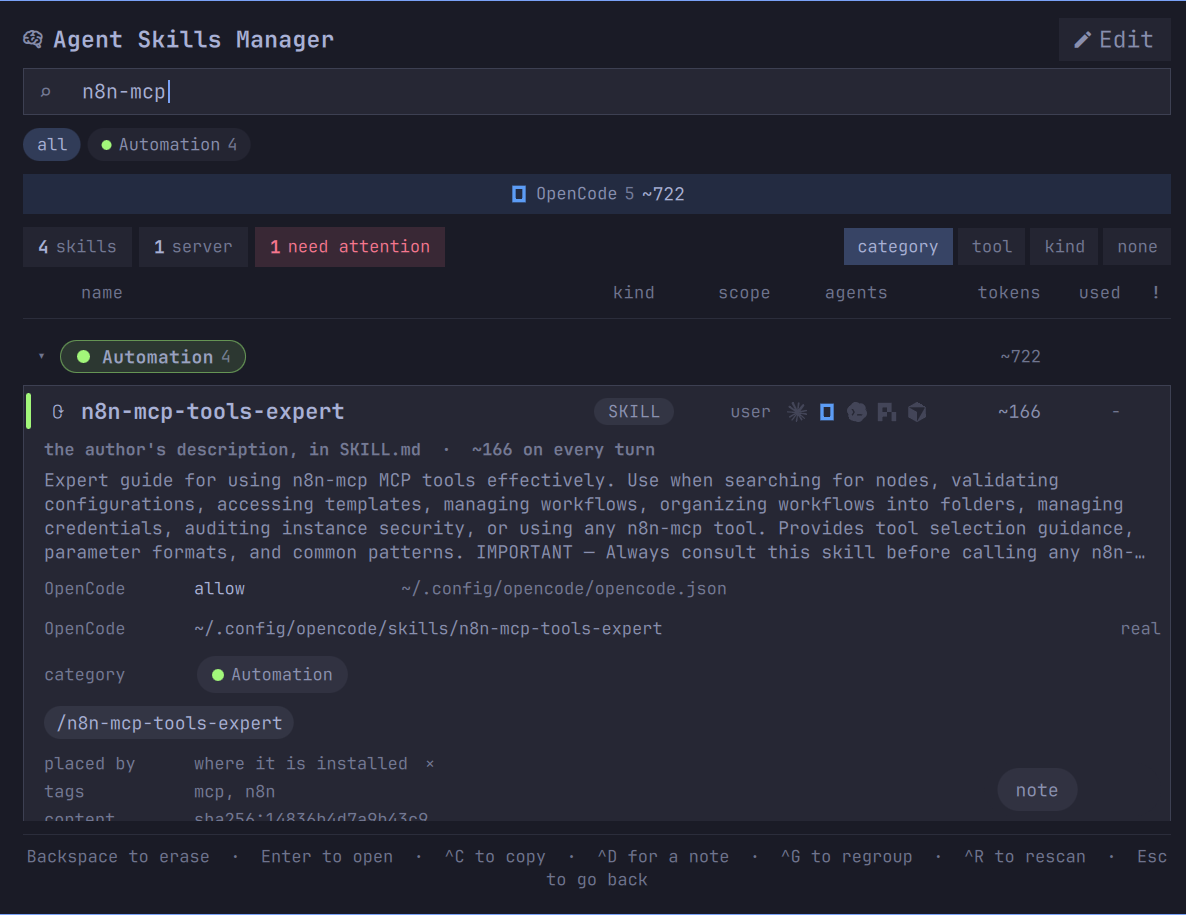Click the /n8n-mcp-tools-expert command chip

click(169, 723)
